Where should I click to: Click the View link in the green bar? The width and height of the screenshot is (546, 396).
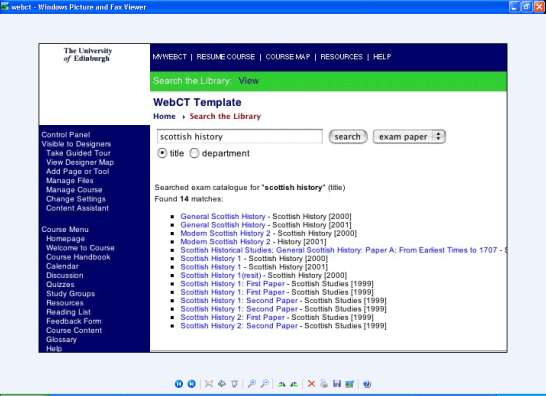[x=249, y=81]
